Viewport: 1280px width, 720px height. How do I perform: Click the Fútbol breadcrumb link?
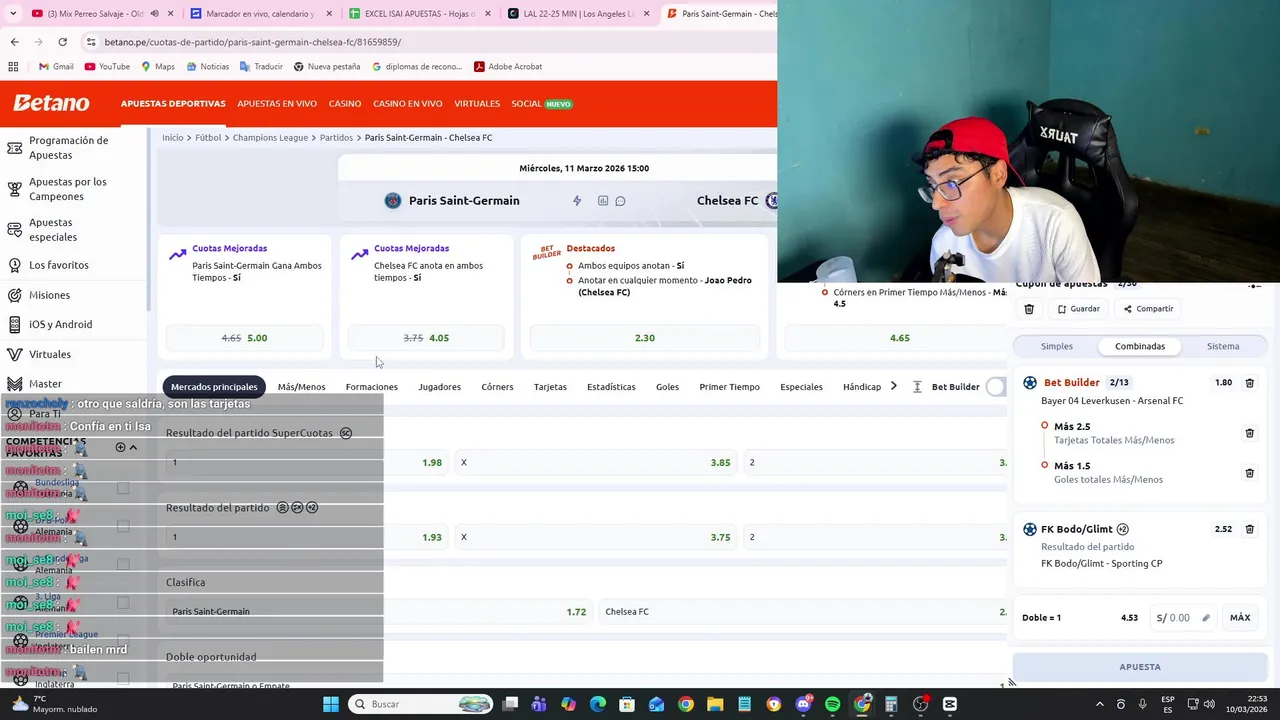pyautogui.click(x=208, y=138)
